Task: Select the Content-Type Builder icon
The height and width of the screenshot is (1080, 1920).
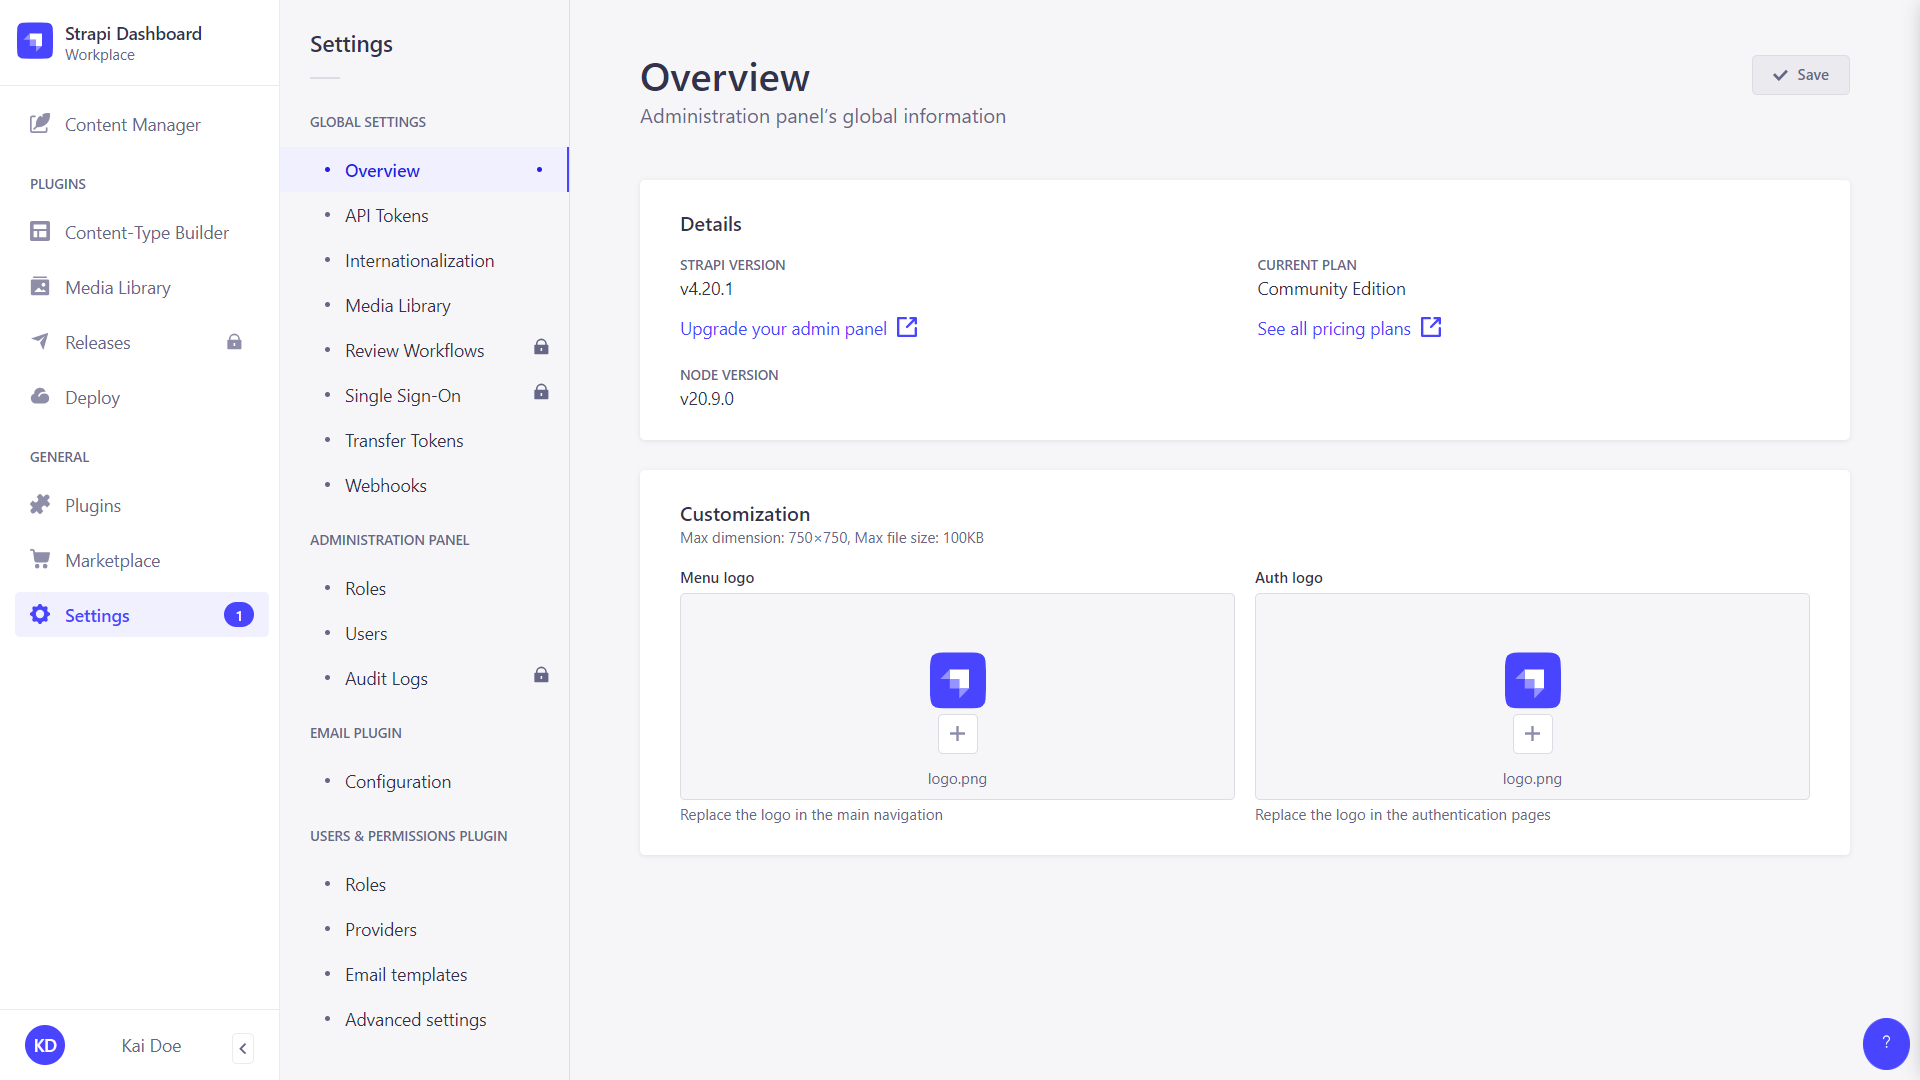Action: [40, 231]
